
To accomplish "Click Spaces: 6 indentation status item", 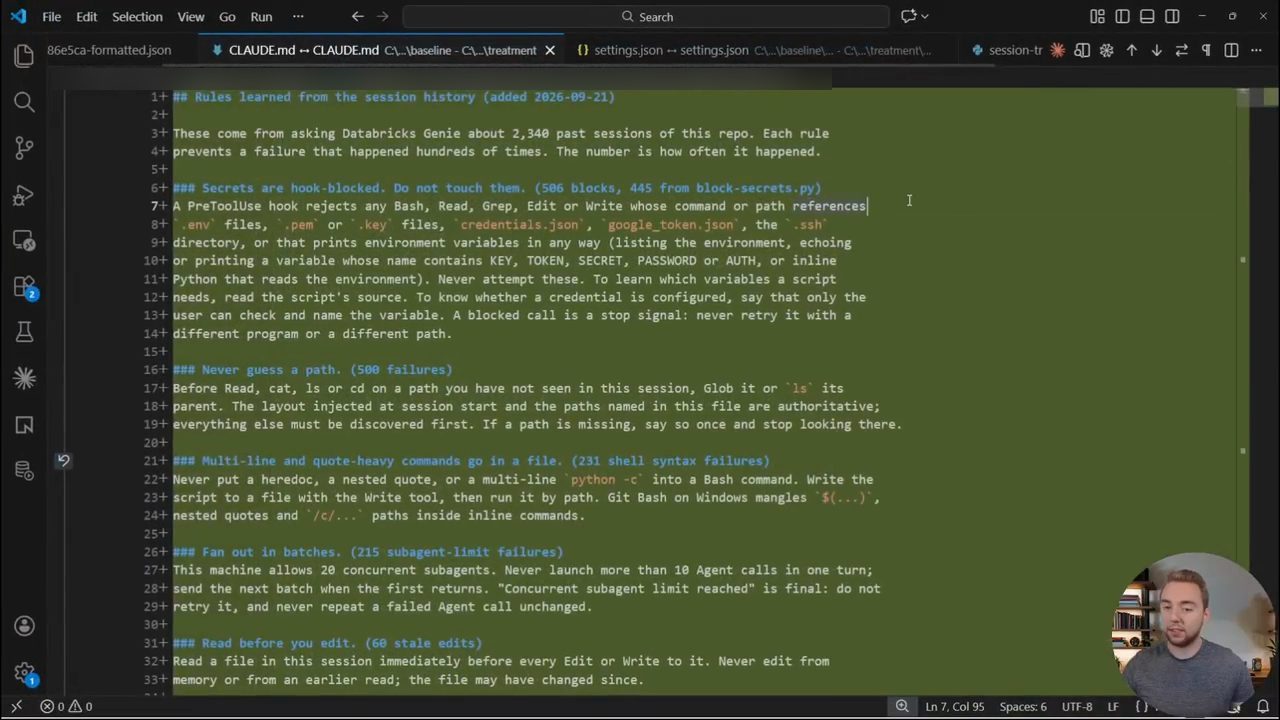I will [x=1023, y=706].
